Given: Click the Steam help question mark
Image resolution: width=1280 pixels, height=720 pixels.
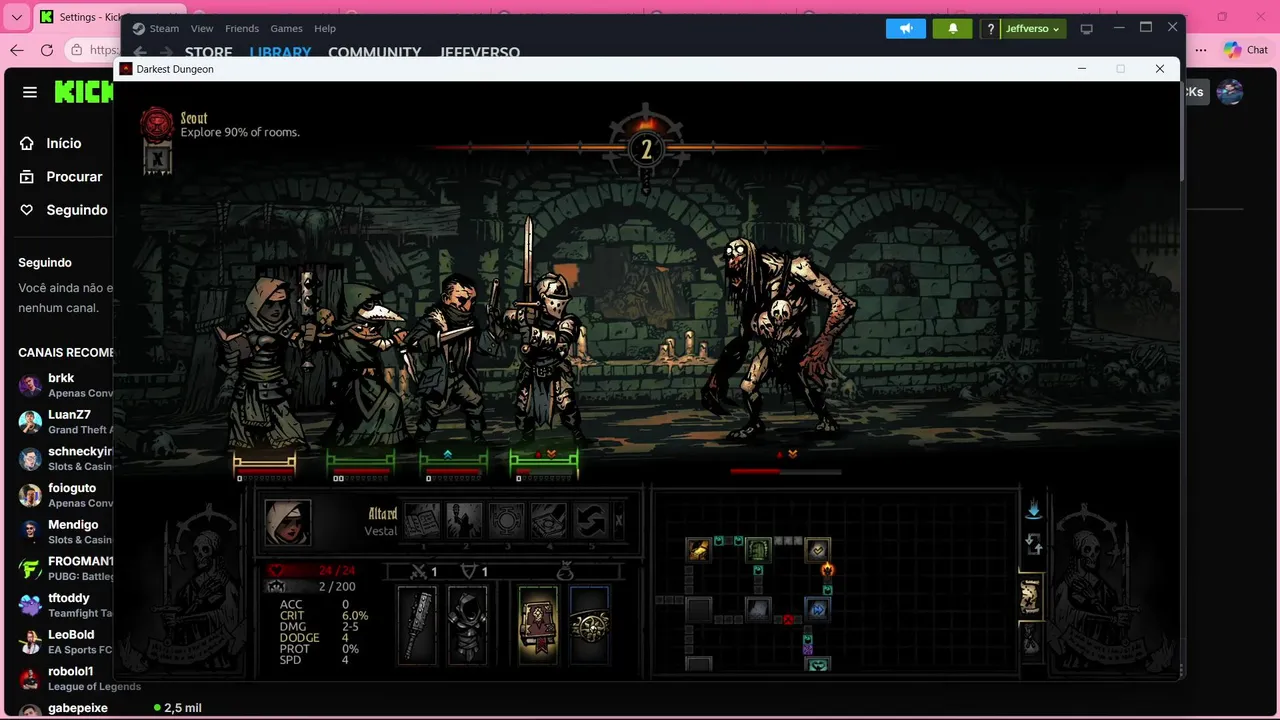Looking at the screenshot, I should pyautogui.click(x=990, y=29).
